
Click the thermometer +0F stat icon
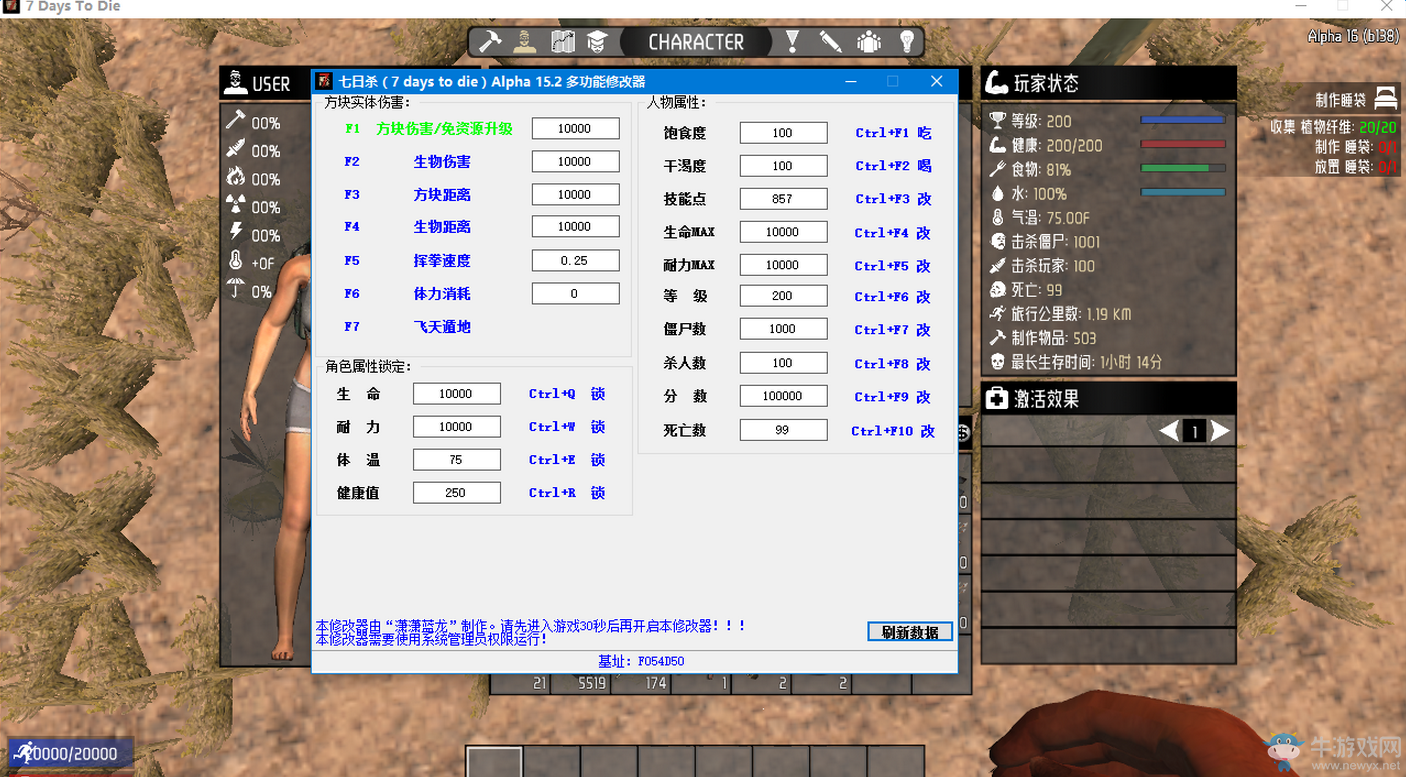[236, 261]
